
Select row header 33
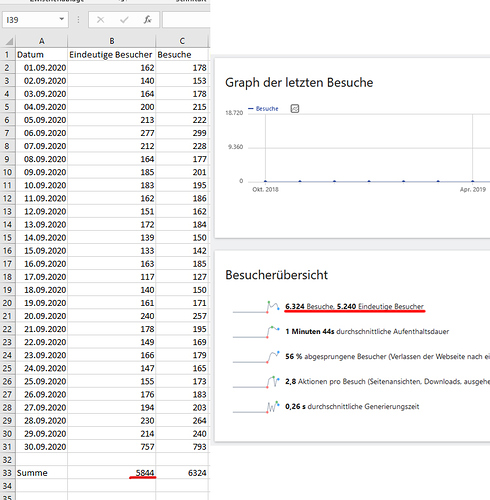point(7,473)
